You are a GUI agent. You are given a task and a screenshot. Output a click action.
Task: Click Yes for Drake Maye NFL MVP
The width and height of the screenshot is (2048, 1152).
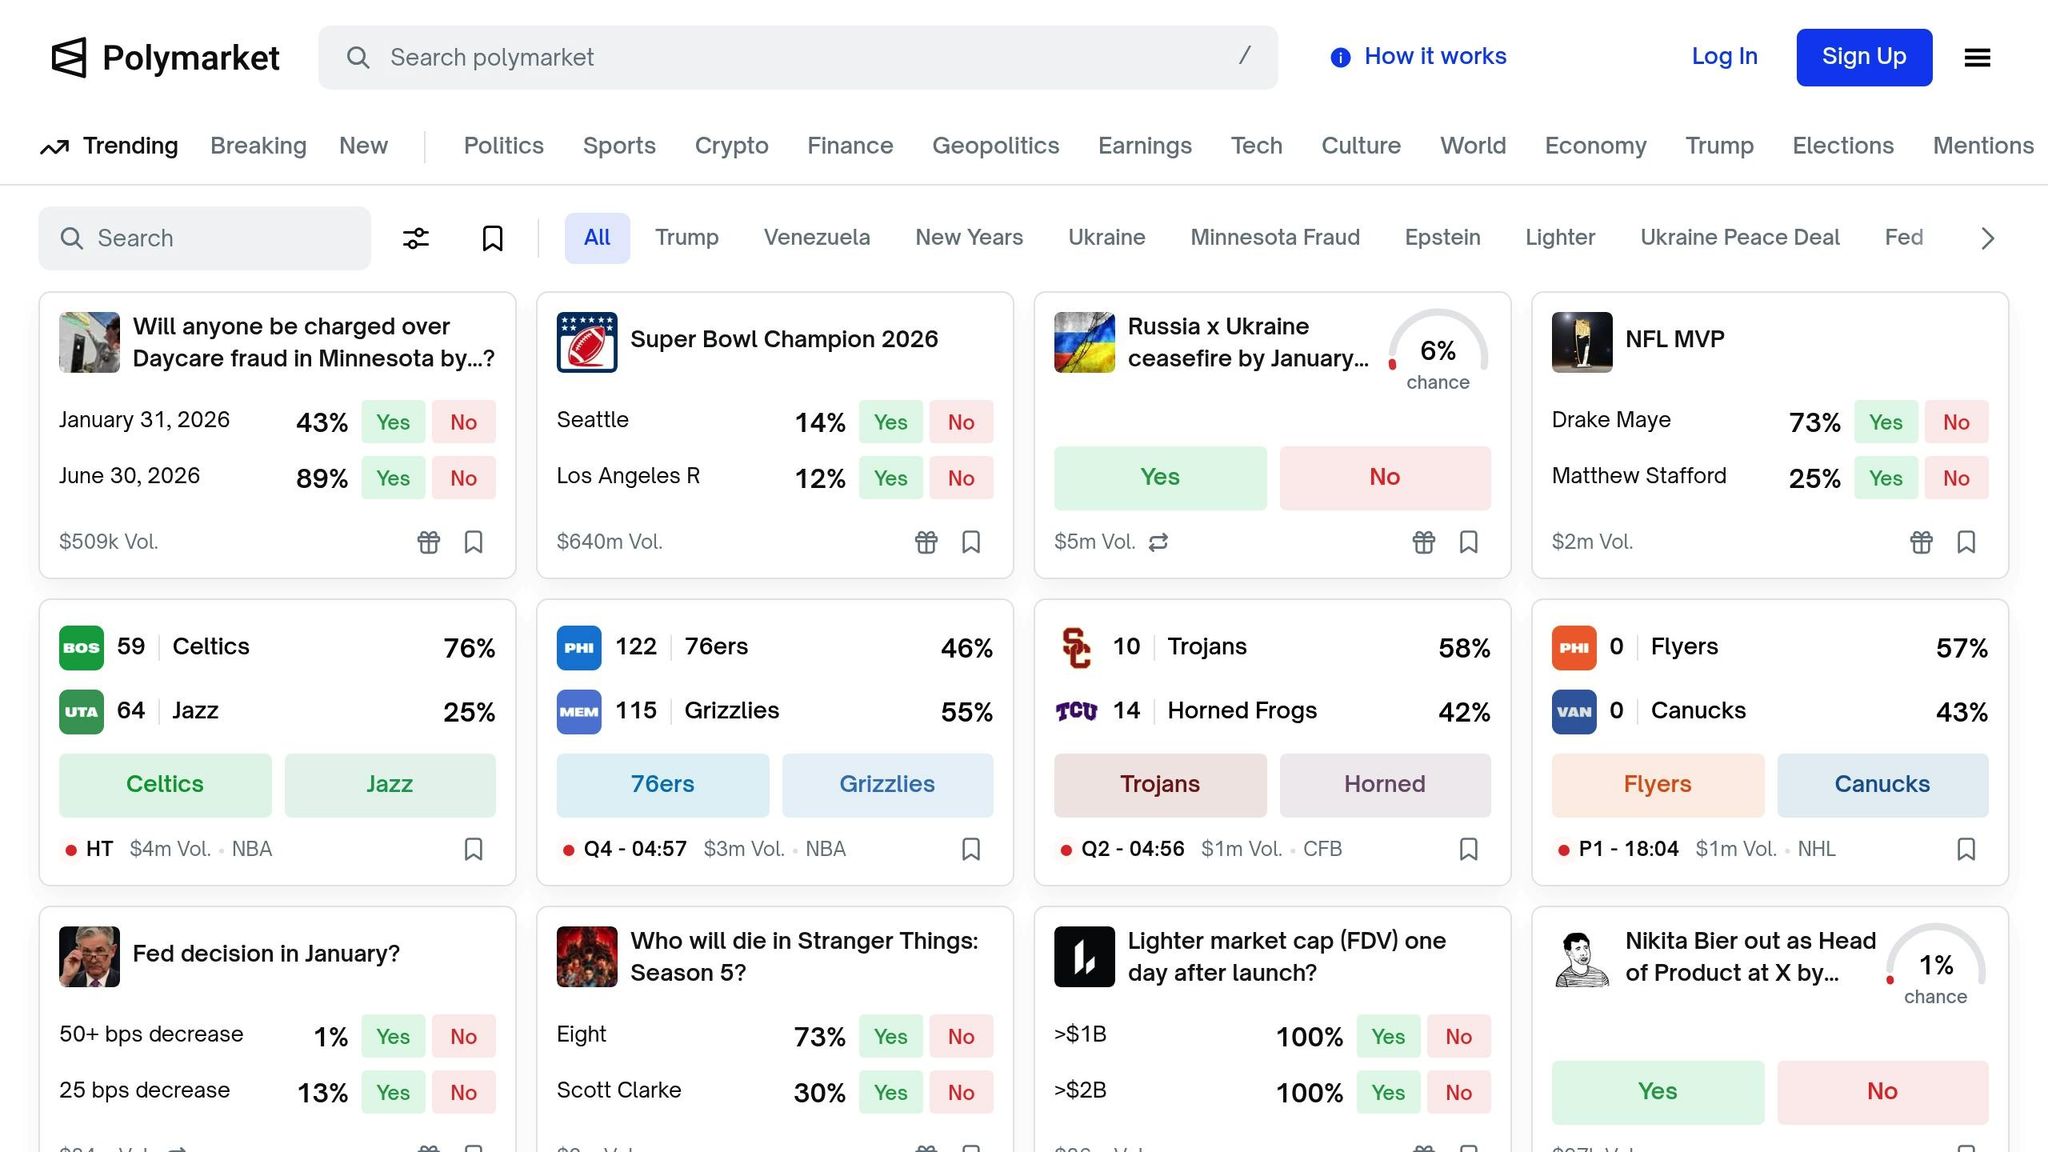click(x=1885, y=422)
